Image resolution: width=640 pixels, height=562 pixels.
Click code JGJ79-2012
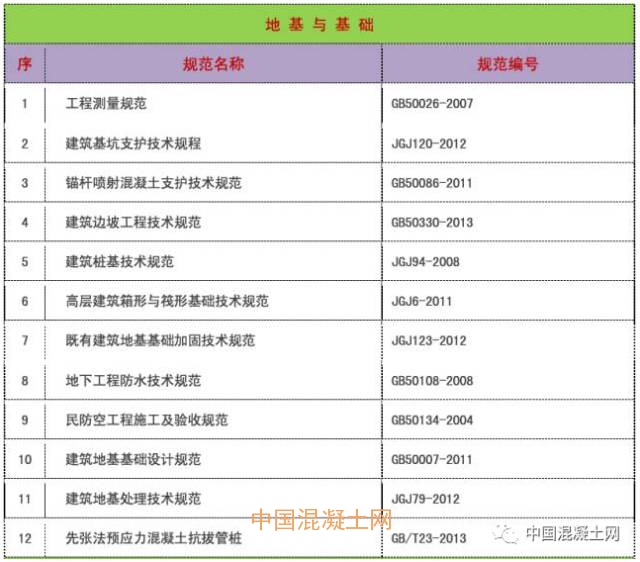[x=426, y=499]
